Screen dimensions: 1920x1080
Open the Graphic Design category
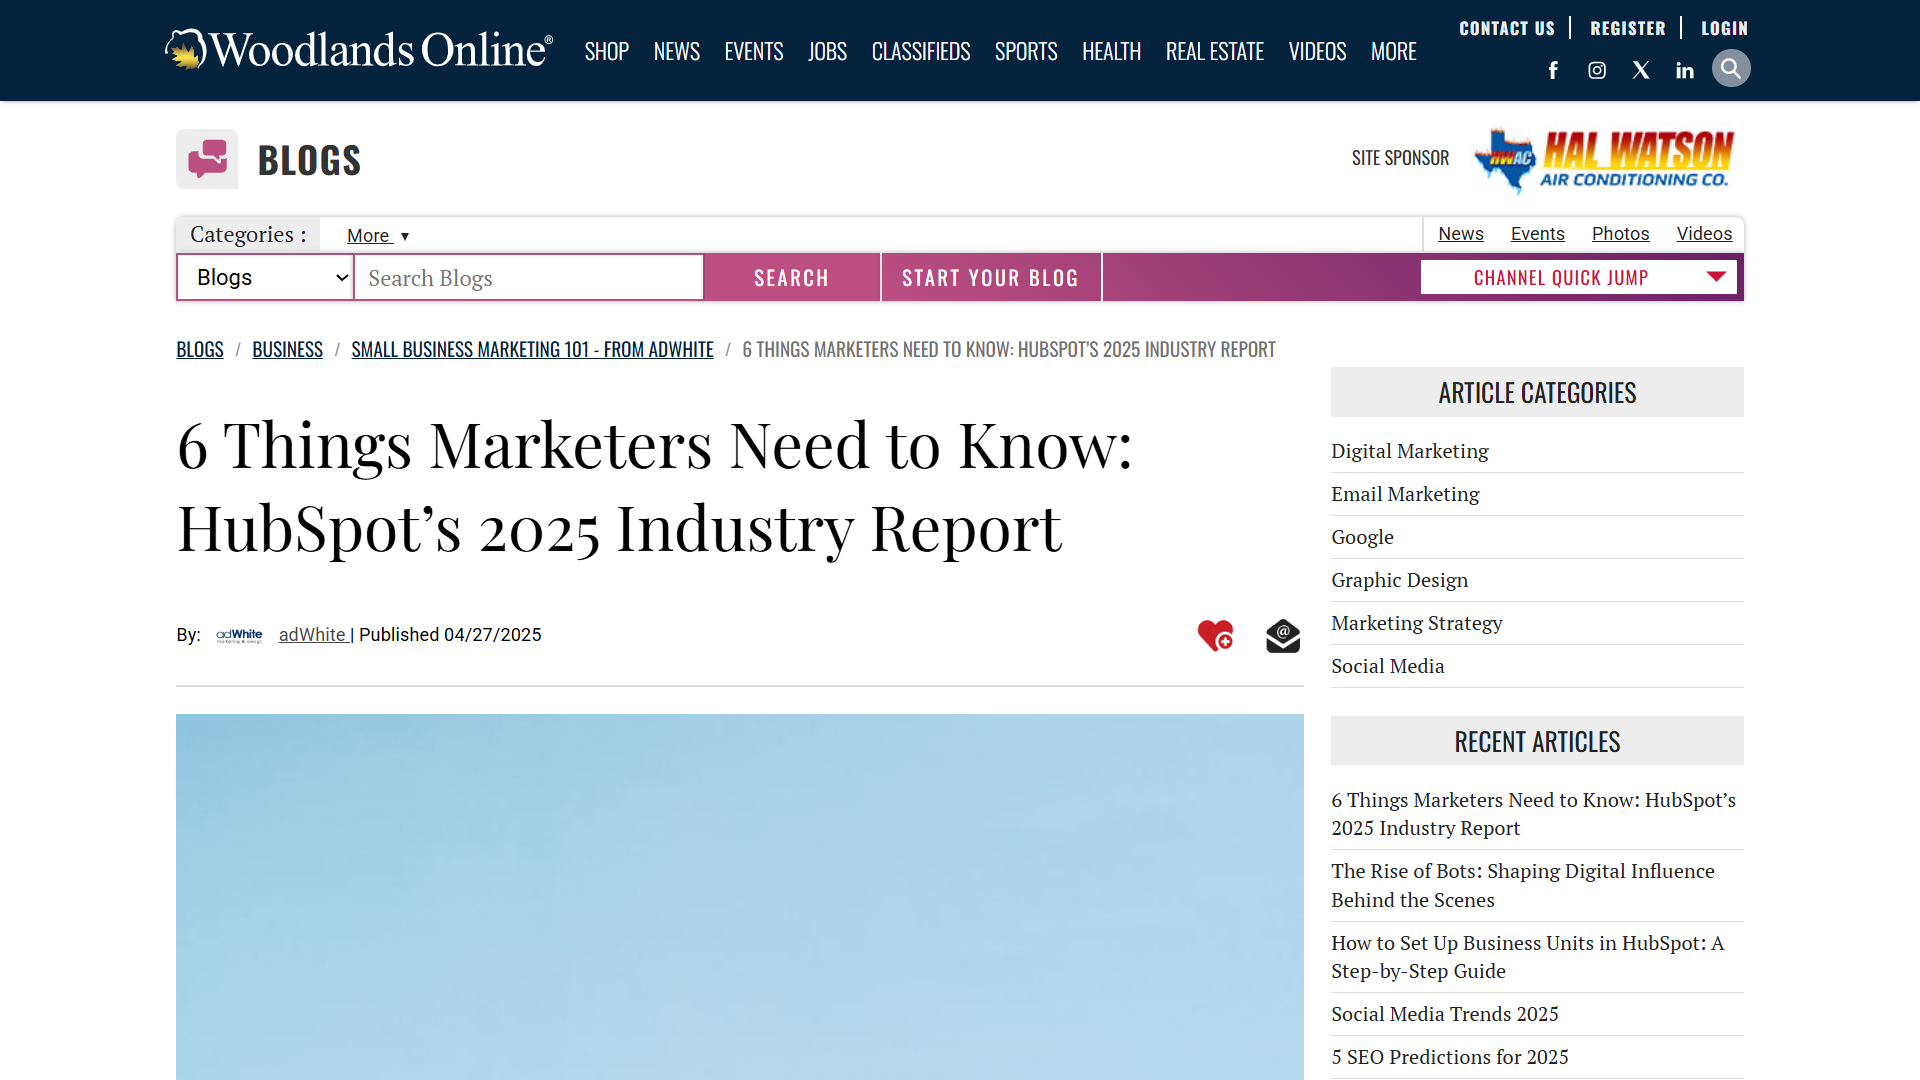click(1400, 580)
